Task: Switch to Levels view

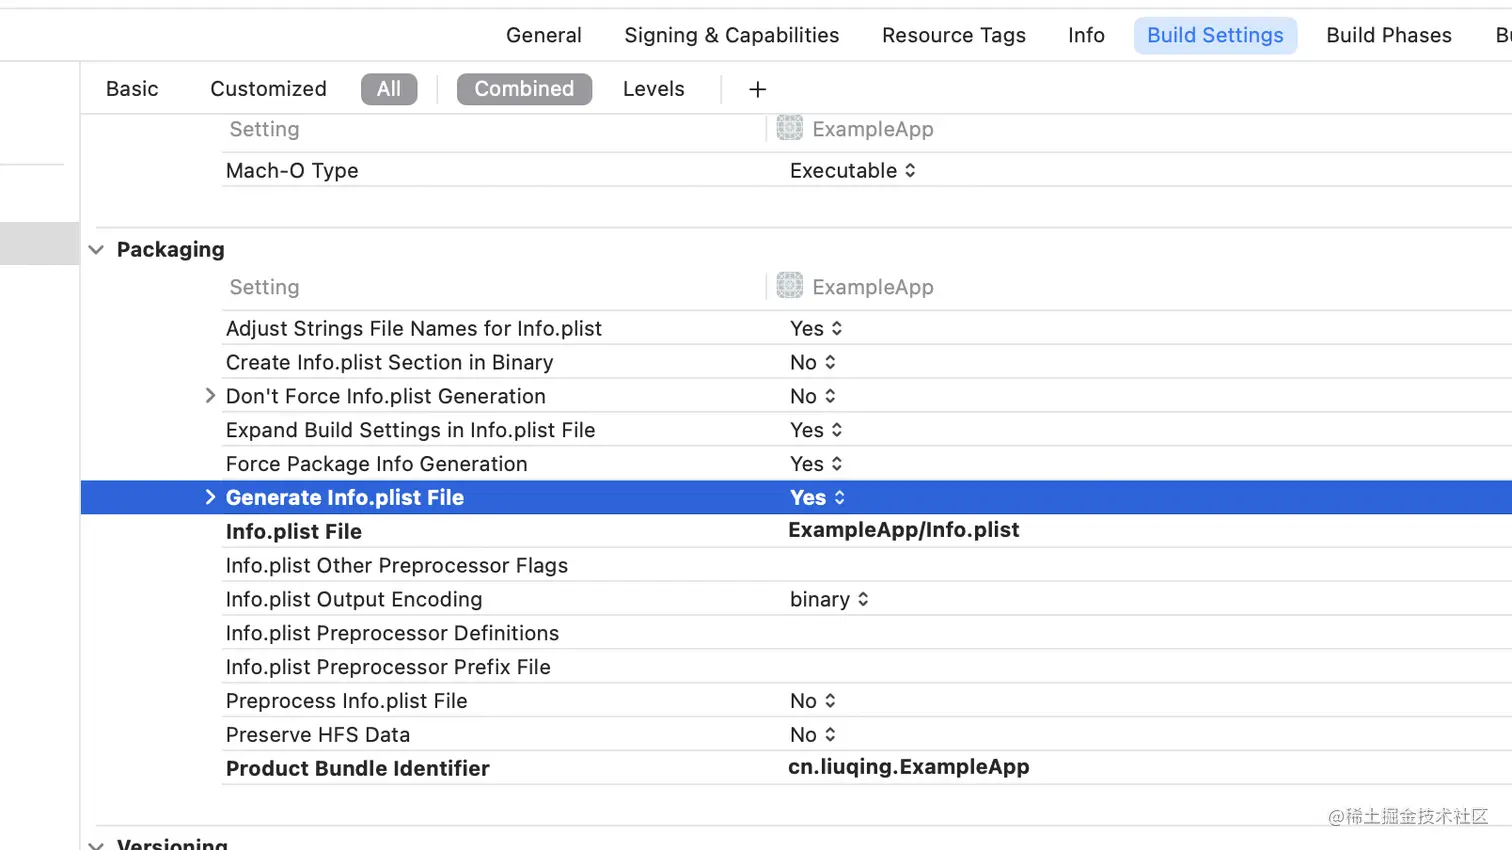Action: [x=653, y=89]
